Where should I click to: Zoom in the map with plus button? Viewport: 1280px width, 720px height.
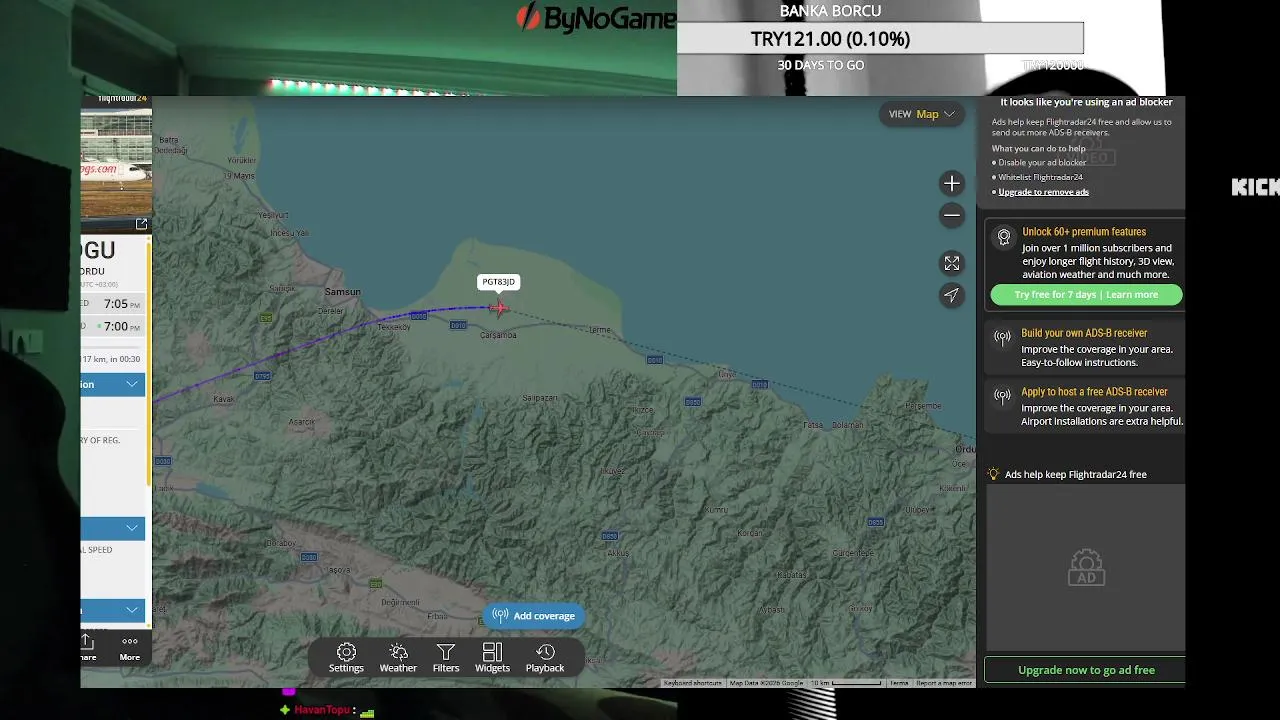pos(952,183)
